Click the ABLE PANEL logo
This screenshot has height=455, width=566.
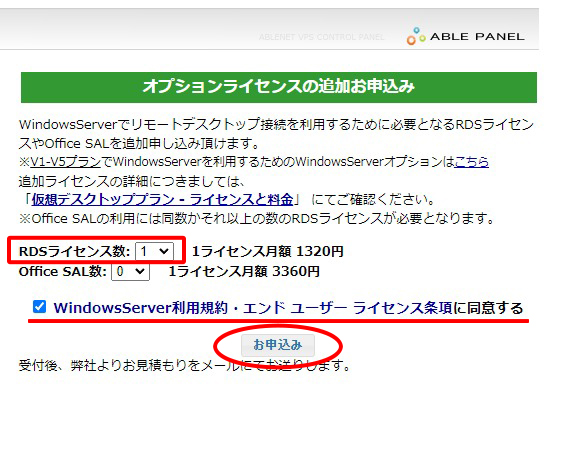pyautogui.click(x=466, y=36)
